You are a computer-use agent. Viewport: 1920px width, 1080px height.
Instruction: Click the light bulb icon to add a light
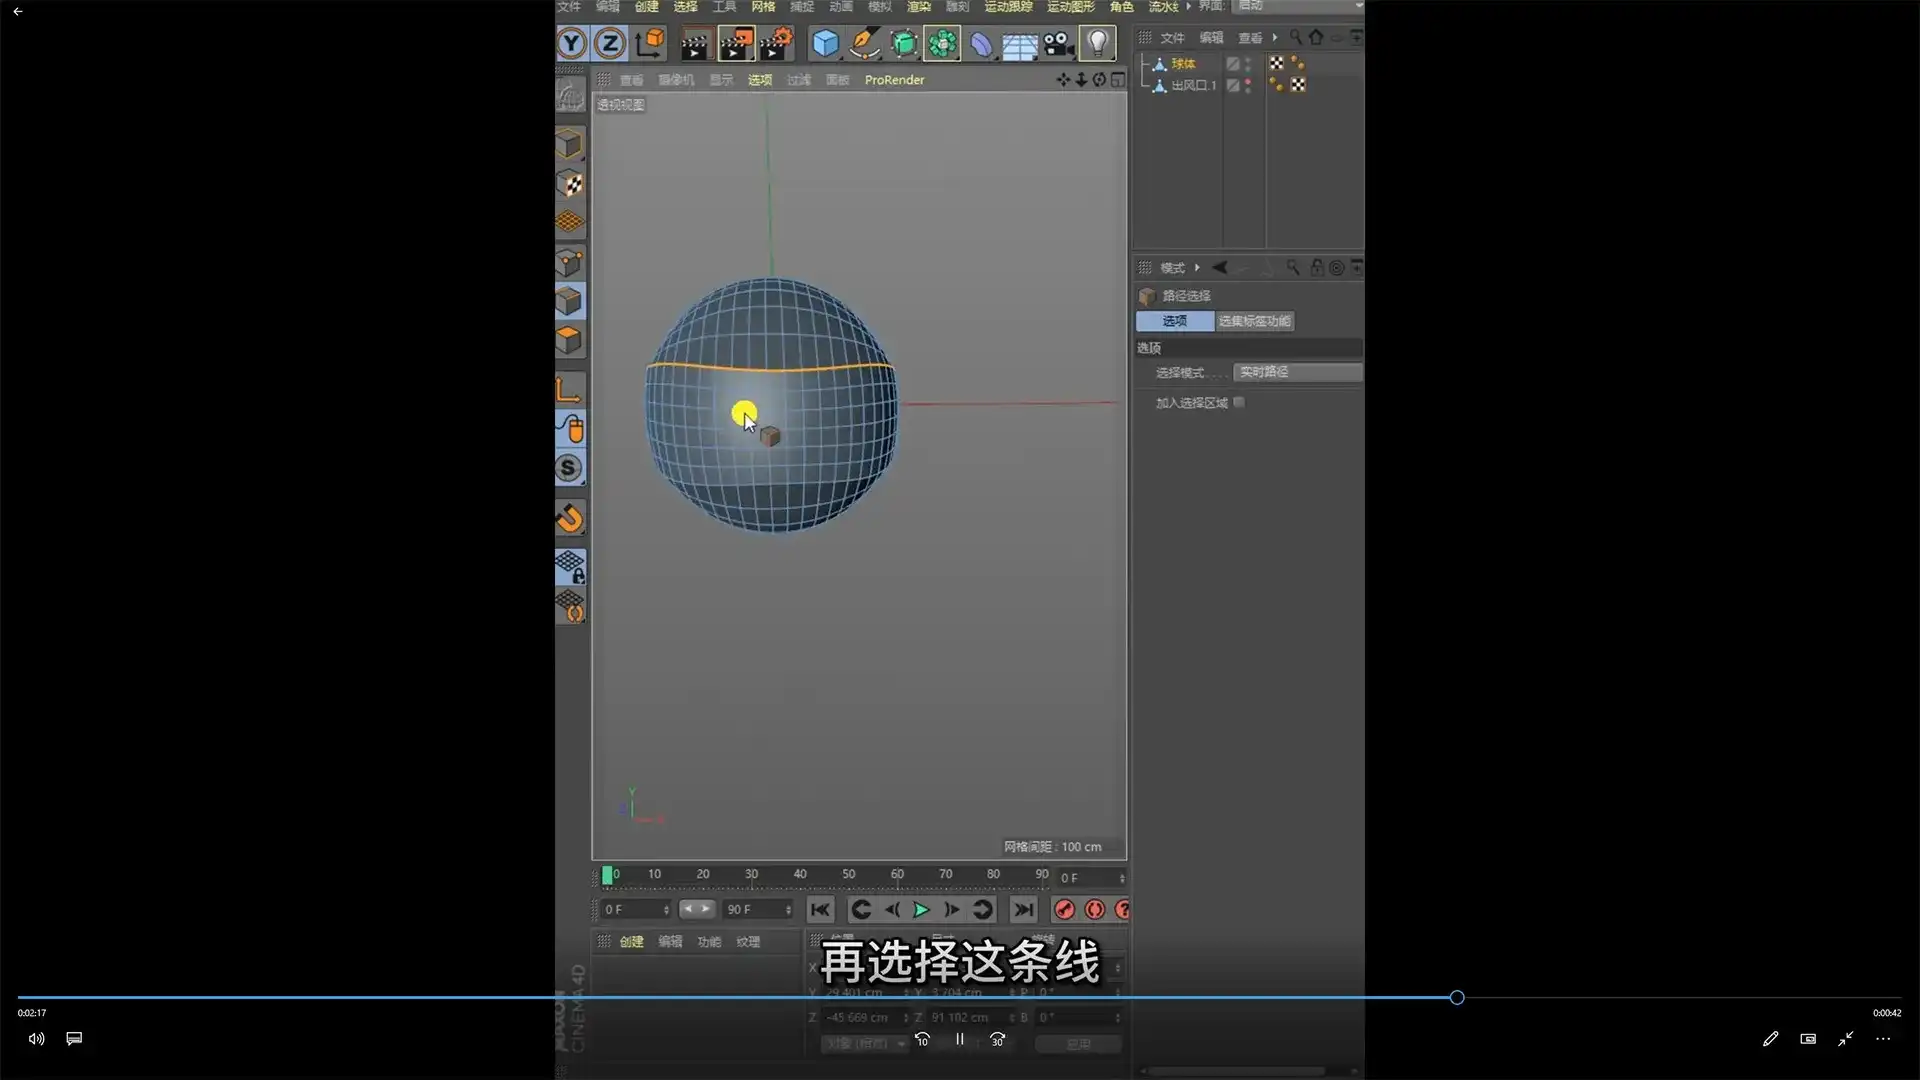(1098, 42)
